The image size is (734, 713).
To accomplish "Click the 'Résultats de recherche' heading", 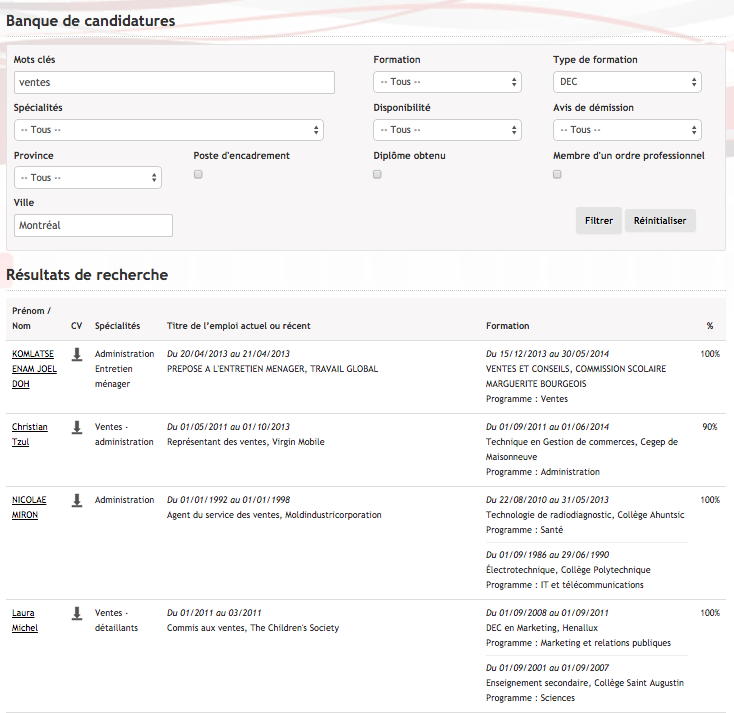I will (x=87, y=275).
